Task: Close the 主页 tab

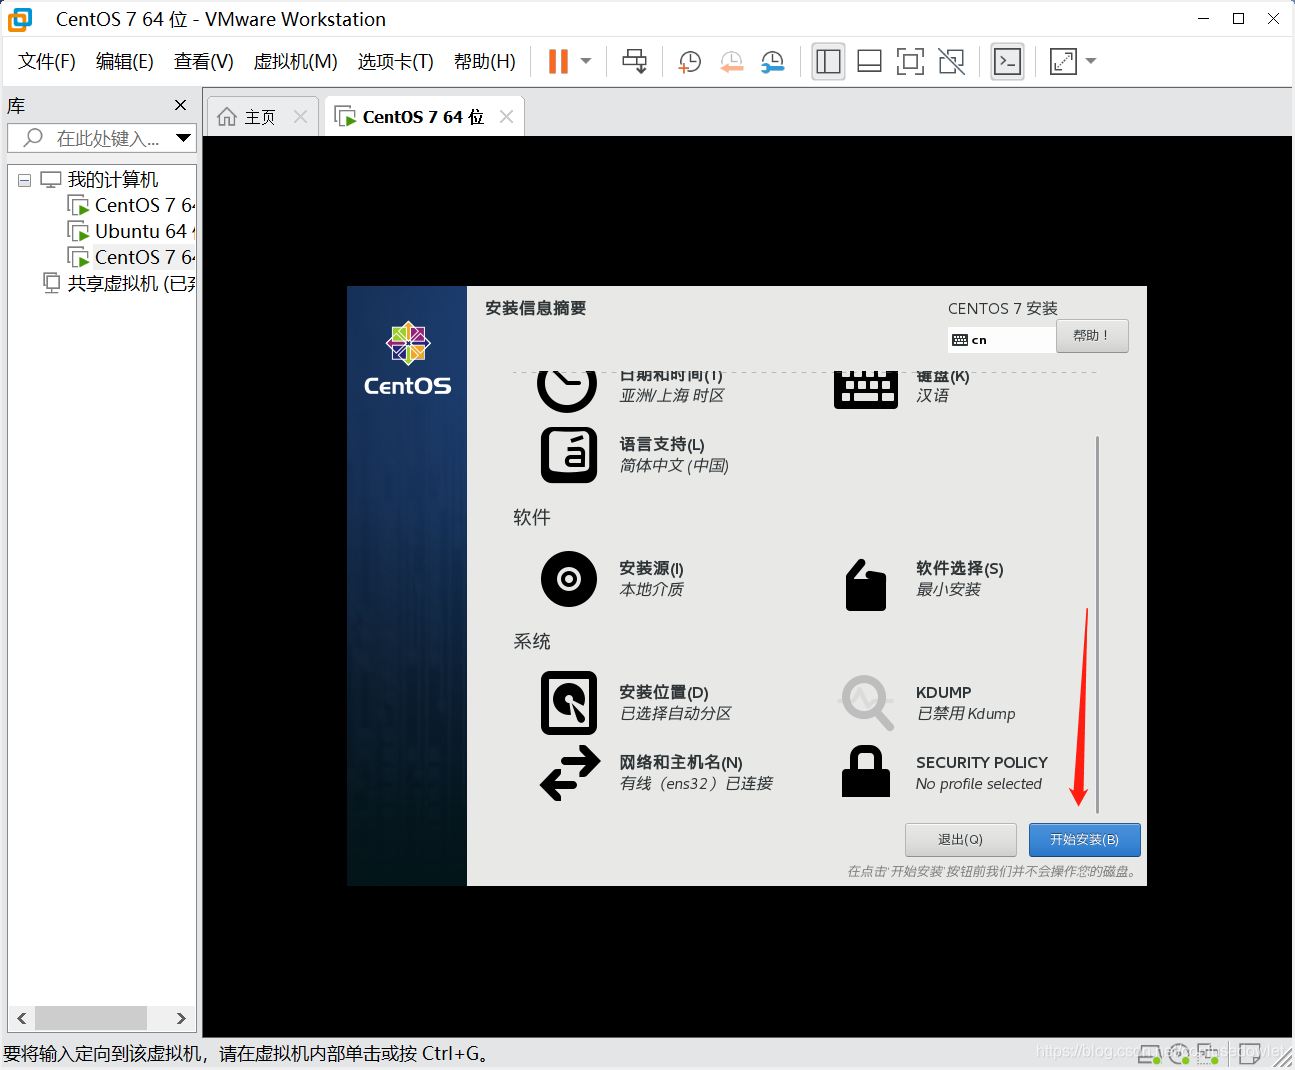Action: [300, 117]
